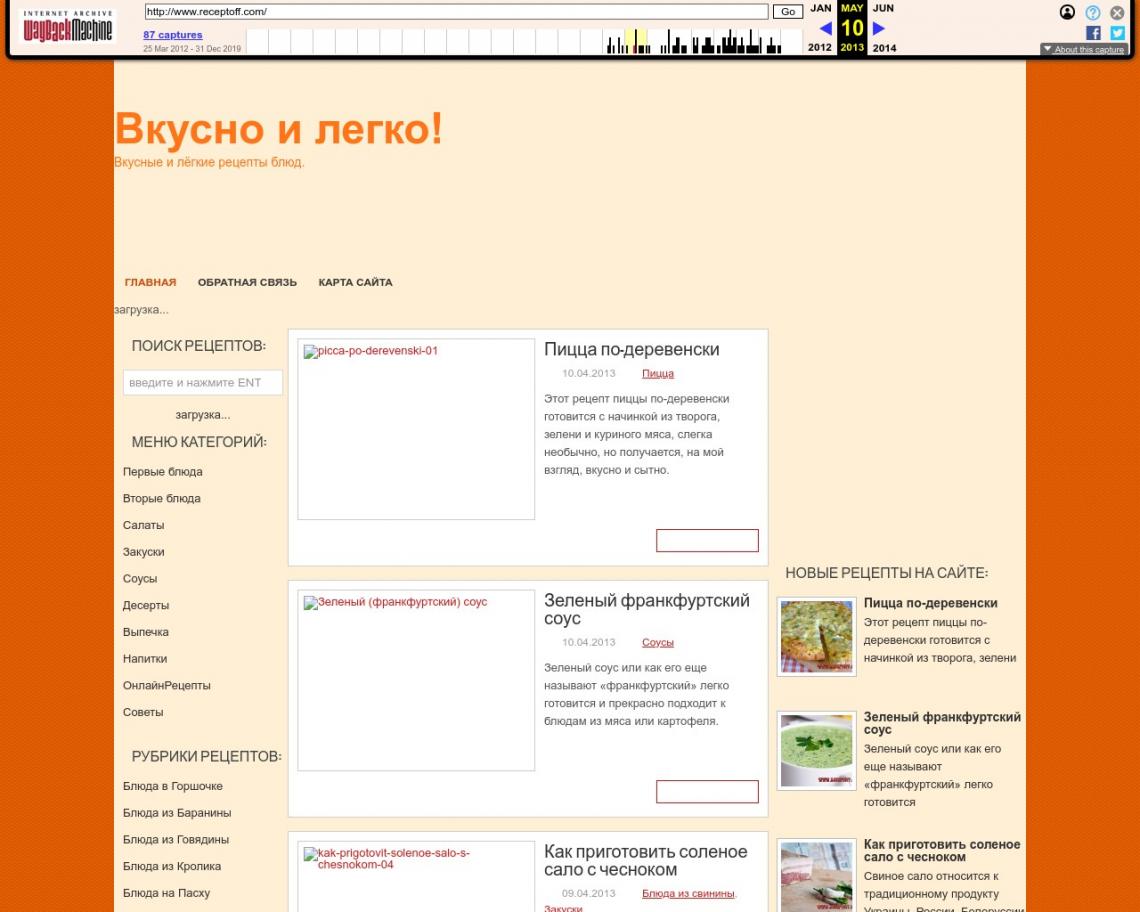Select year 2014 in timeline
This screenshot has height=912, width=1140.
(x=884, y=47)
